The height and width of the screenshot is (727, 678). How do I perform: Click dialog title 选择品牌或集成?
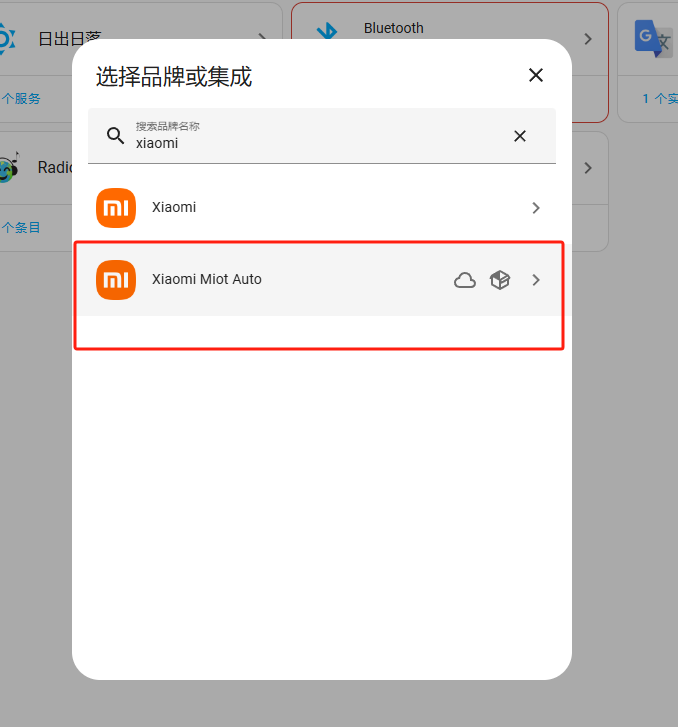click(x=174, y=77)
